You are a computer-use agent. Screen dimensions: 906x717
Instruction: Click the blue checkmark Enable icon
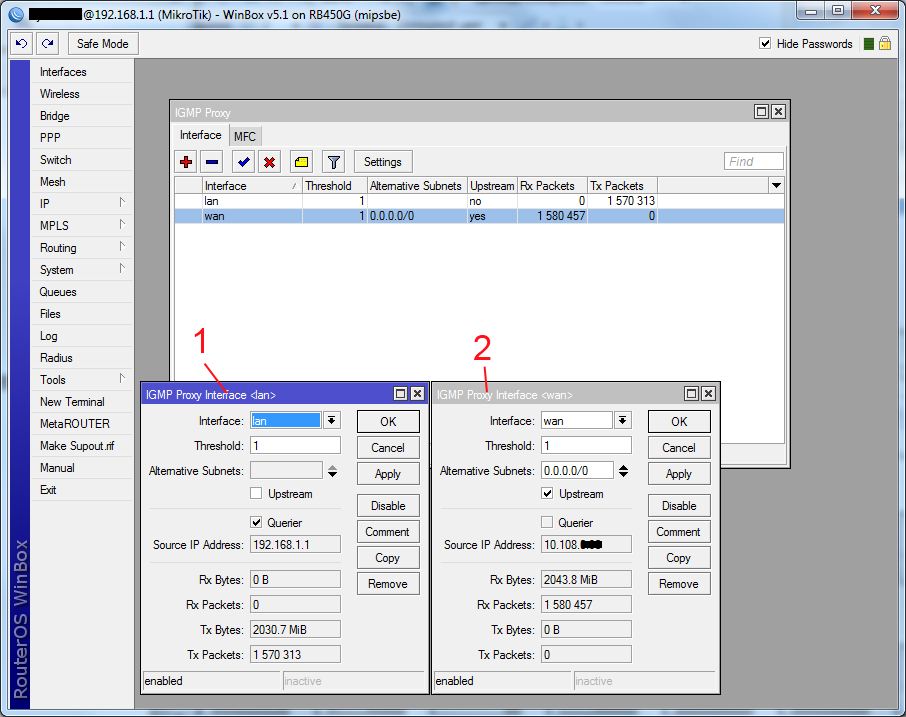coord(243,162)
